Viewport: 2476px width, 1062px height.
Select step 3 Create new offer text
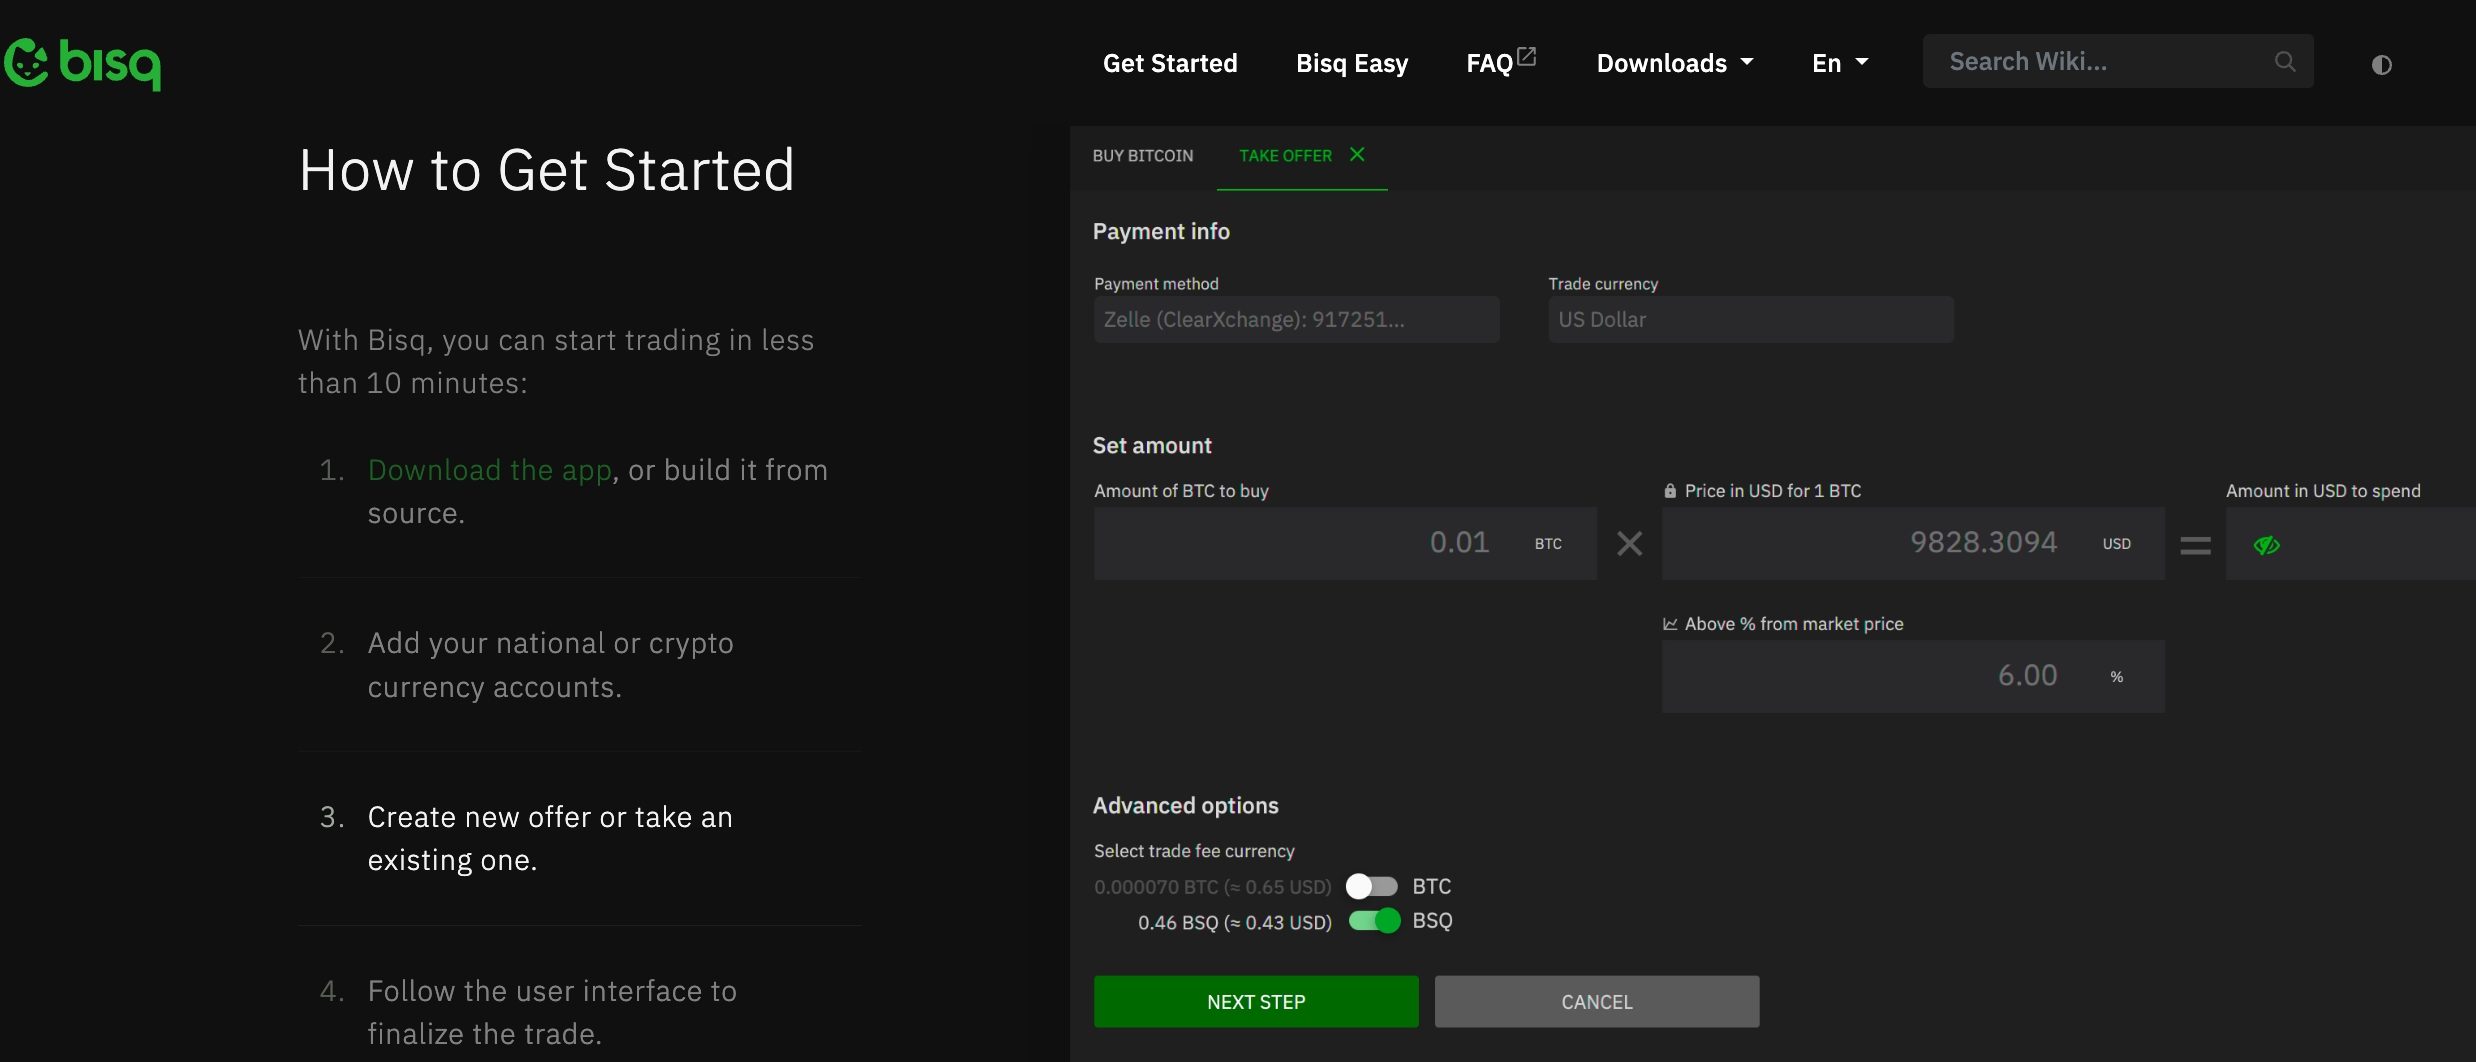click(550, 838)
